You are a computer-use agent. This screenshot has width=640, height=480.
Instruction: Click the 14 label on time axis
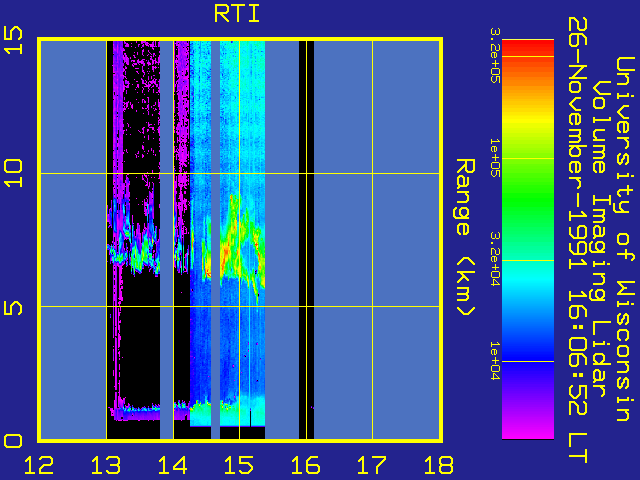tap(173, 465)
